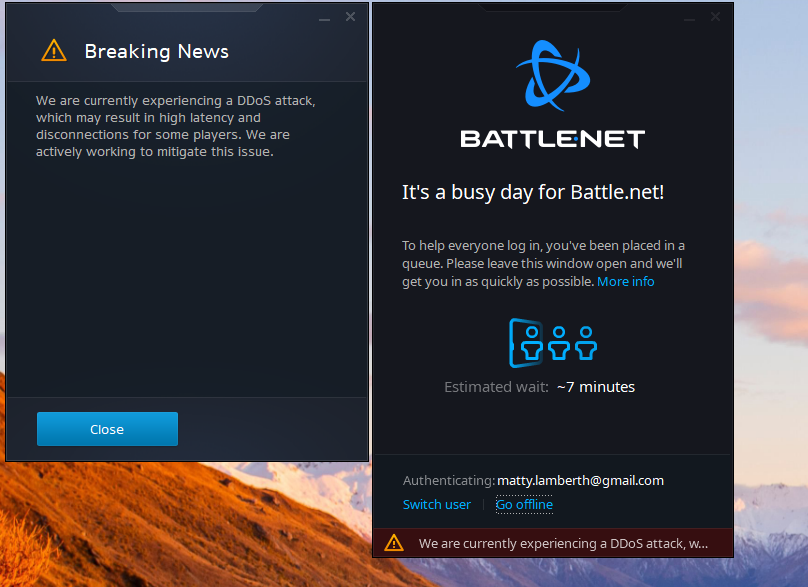The width and height of the screenshot is (808, 587).
Task: Click the 'Breaking News' title text
Action: tap(157, 52)
